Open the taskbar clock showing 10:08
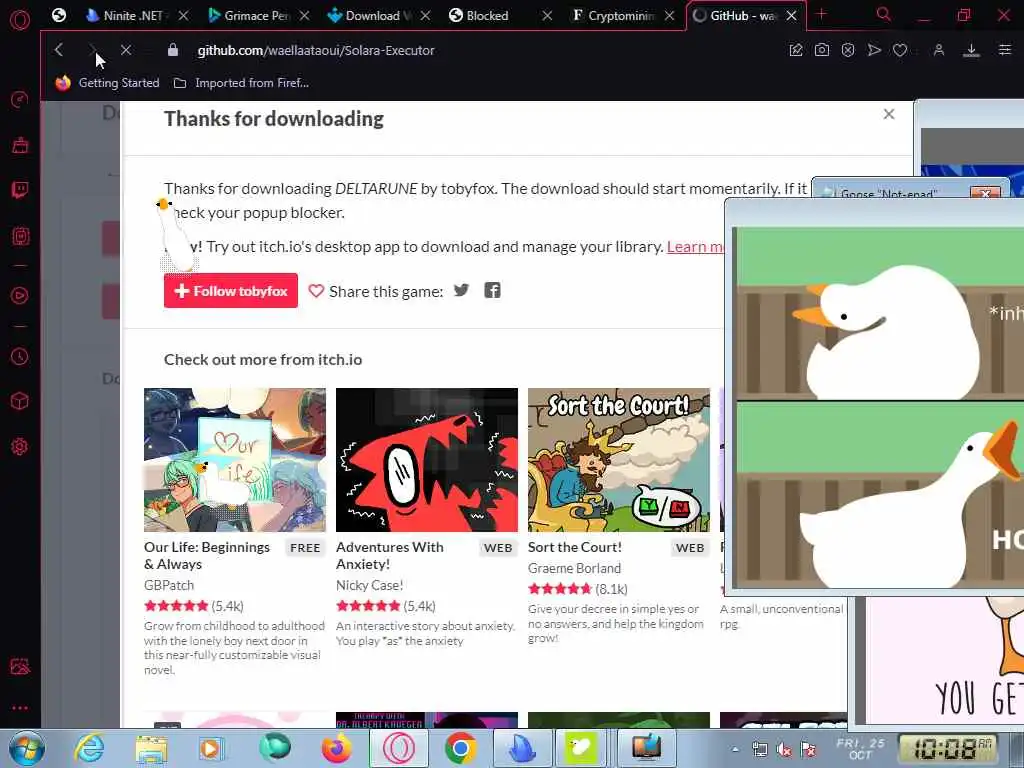The width and height of the screenshot is (1024, 768). (x=946, y=748)
